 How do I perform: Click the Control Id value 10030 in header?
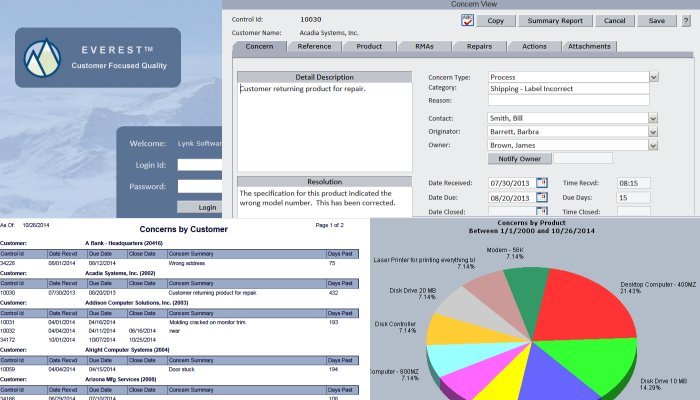click(x=311, y=20)
